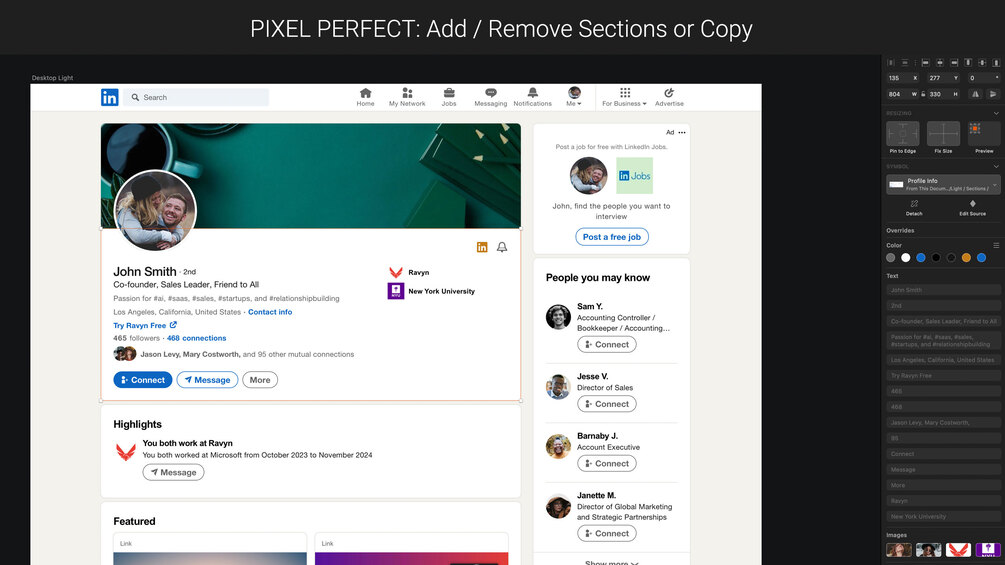Click the Message button in Highlights
The image size is (1005, 565).
(x=174, y=473)
